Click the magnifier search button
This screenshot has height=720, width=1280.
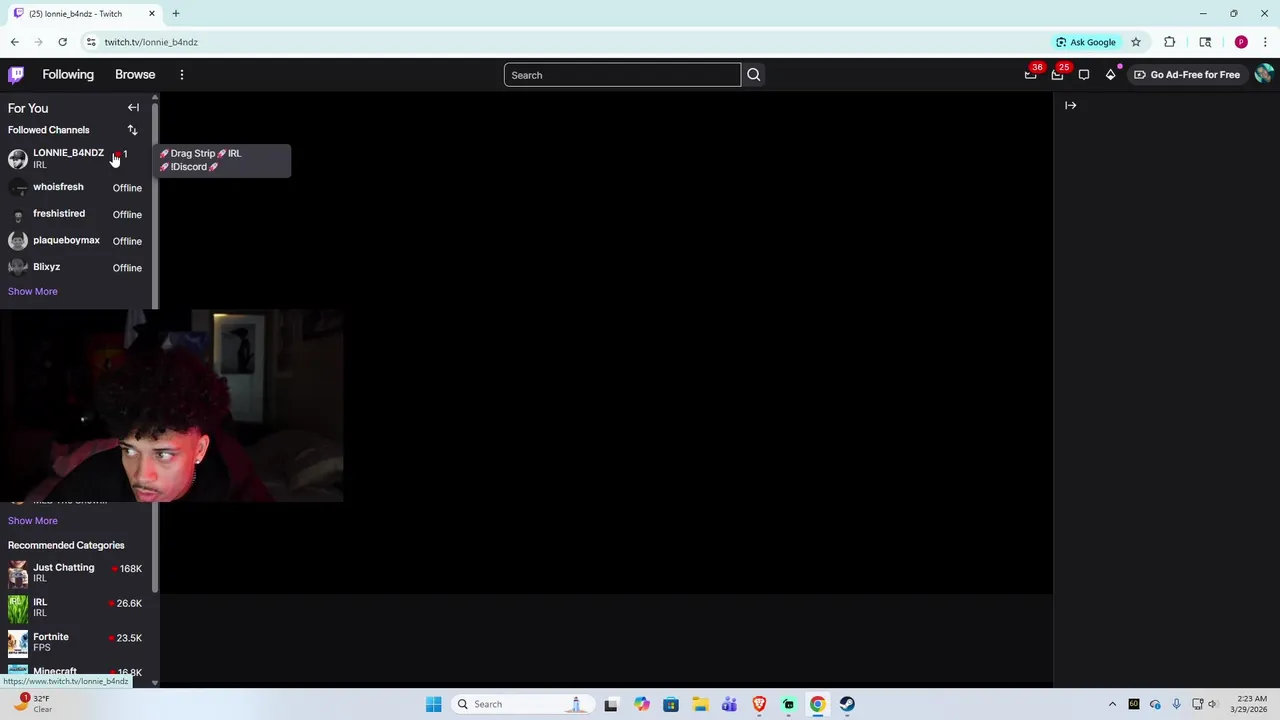coord(754,75)
